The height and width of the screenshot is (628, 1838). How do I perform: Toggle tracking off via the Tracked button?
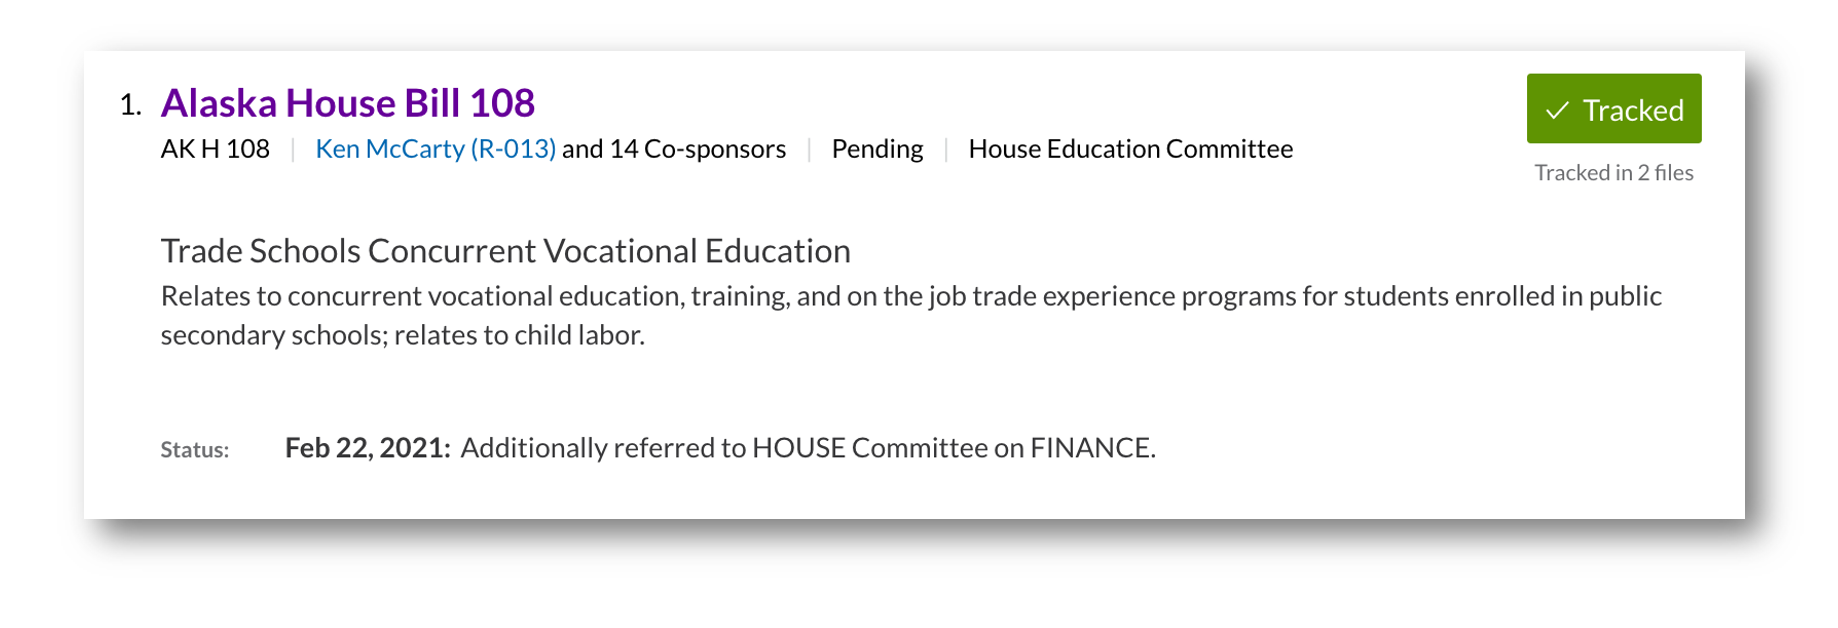(x=1612, y=109)
